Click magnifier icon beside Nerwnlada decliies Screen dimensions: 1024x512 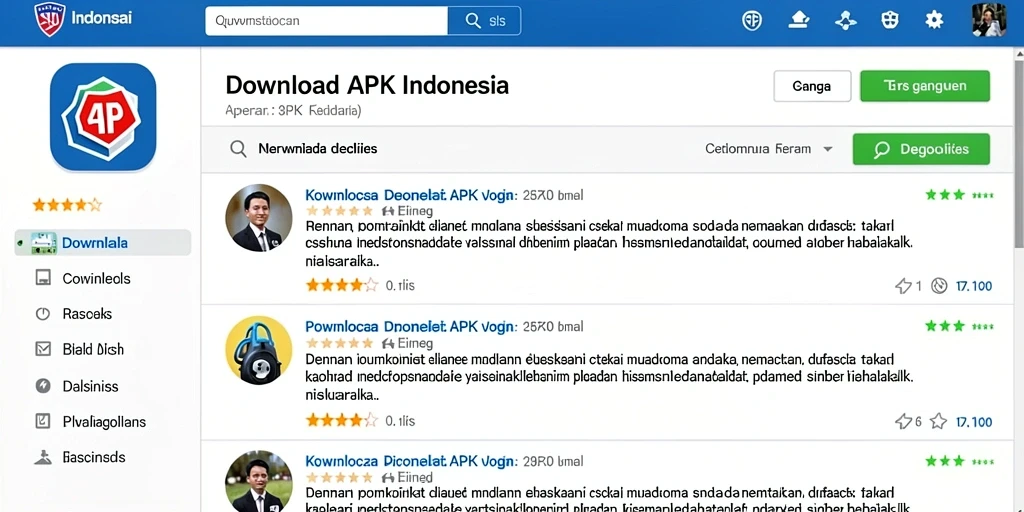click(238, 149)
